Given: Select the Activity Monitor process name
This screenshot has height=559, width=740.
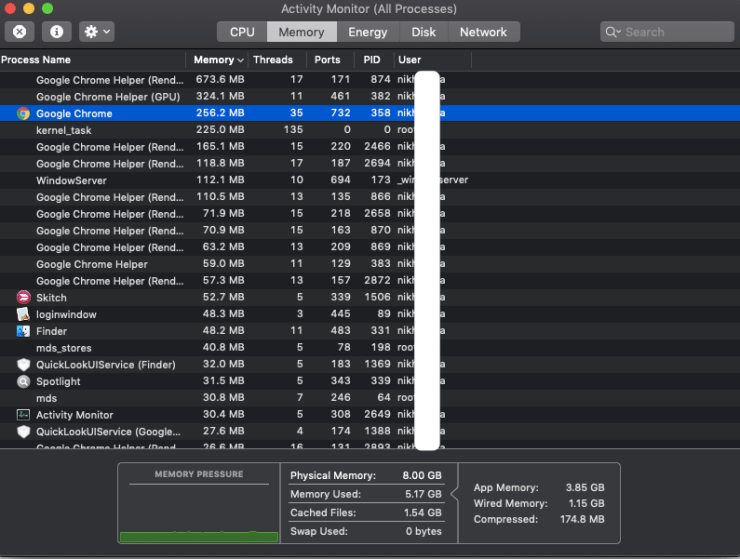Looking at the screenshot, I should pos(75,415).
